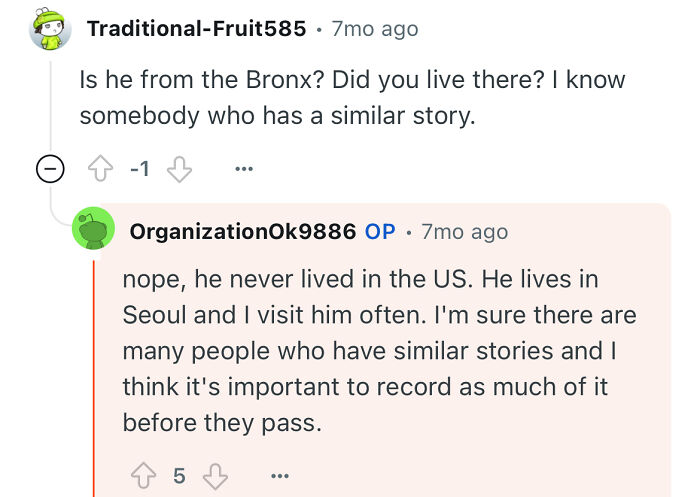Image resolution: width=700 pixels, height=497 pixels.
Task: Open permalink via reply's 7mo ago timestamp
Action: pyautogui.click(x=464, y=232)
